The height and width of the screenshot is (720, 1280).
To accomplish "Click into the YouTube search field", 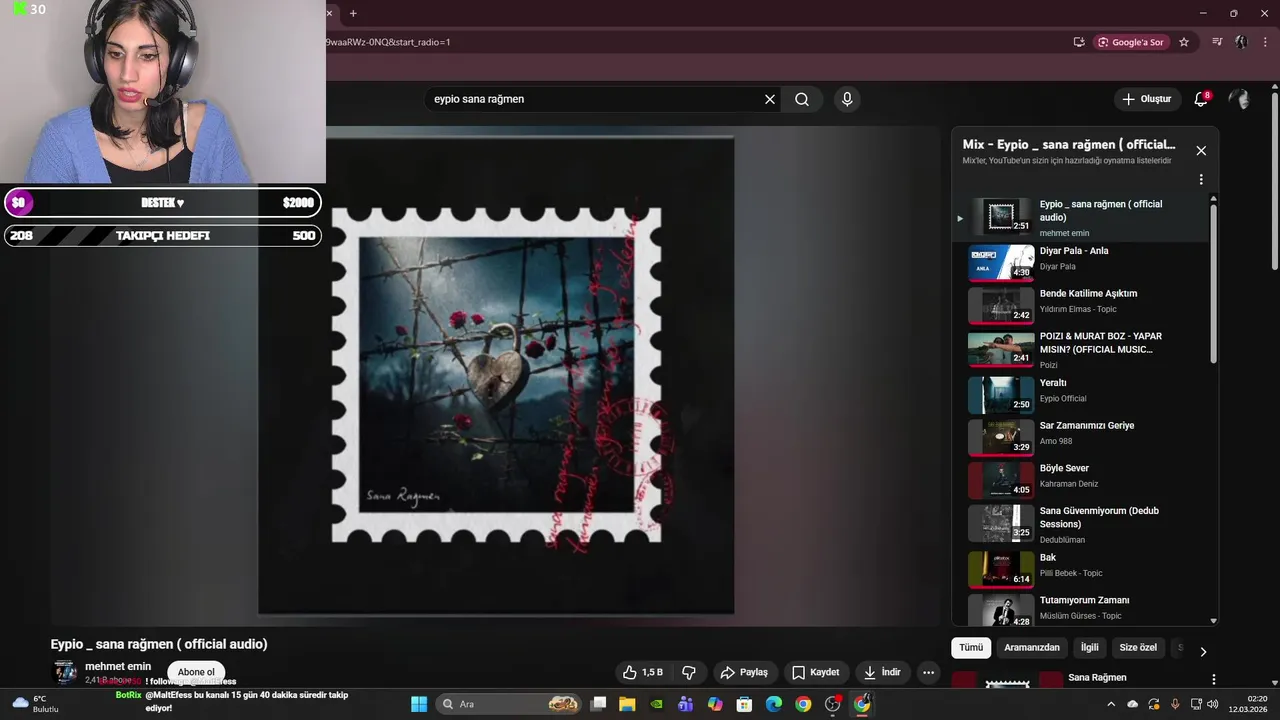I will (x=595, y=99).
